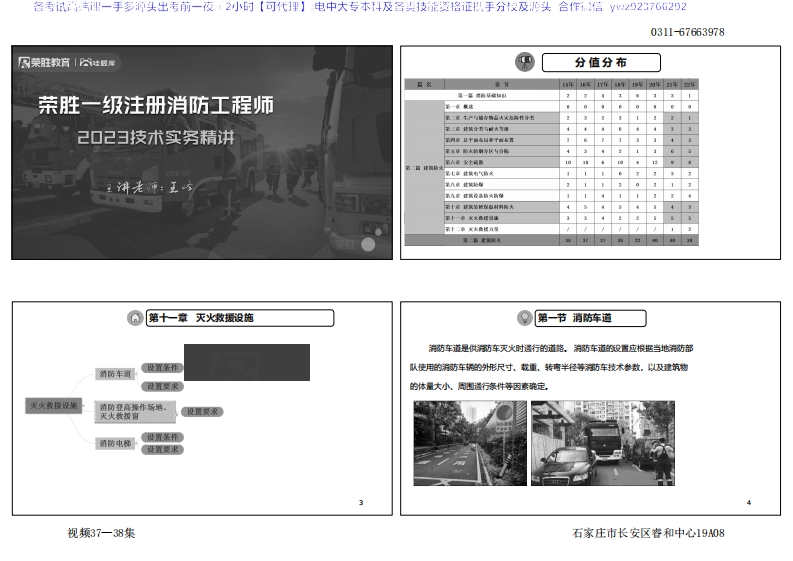Image resolution: width=793 pixels, height=561 pixels.
Task: Select the 消防电梯 mind-map node
Action: (x=113, y=442)
